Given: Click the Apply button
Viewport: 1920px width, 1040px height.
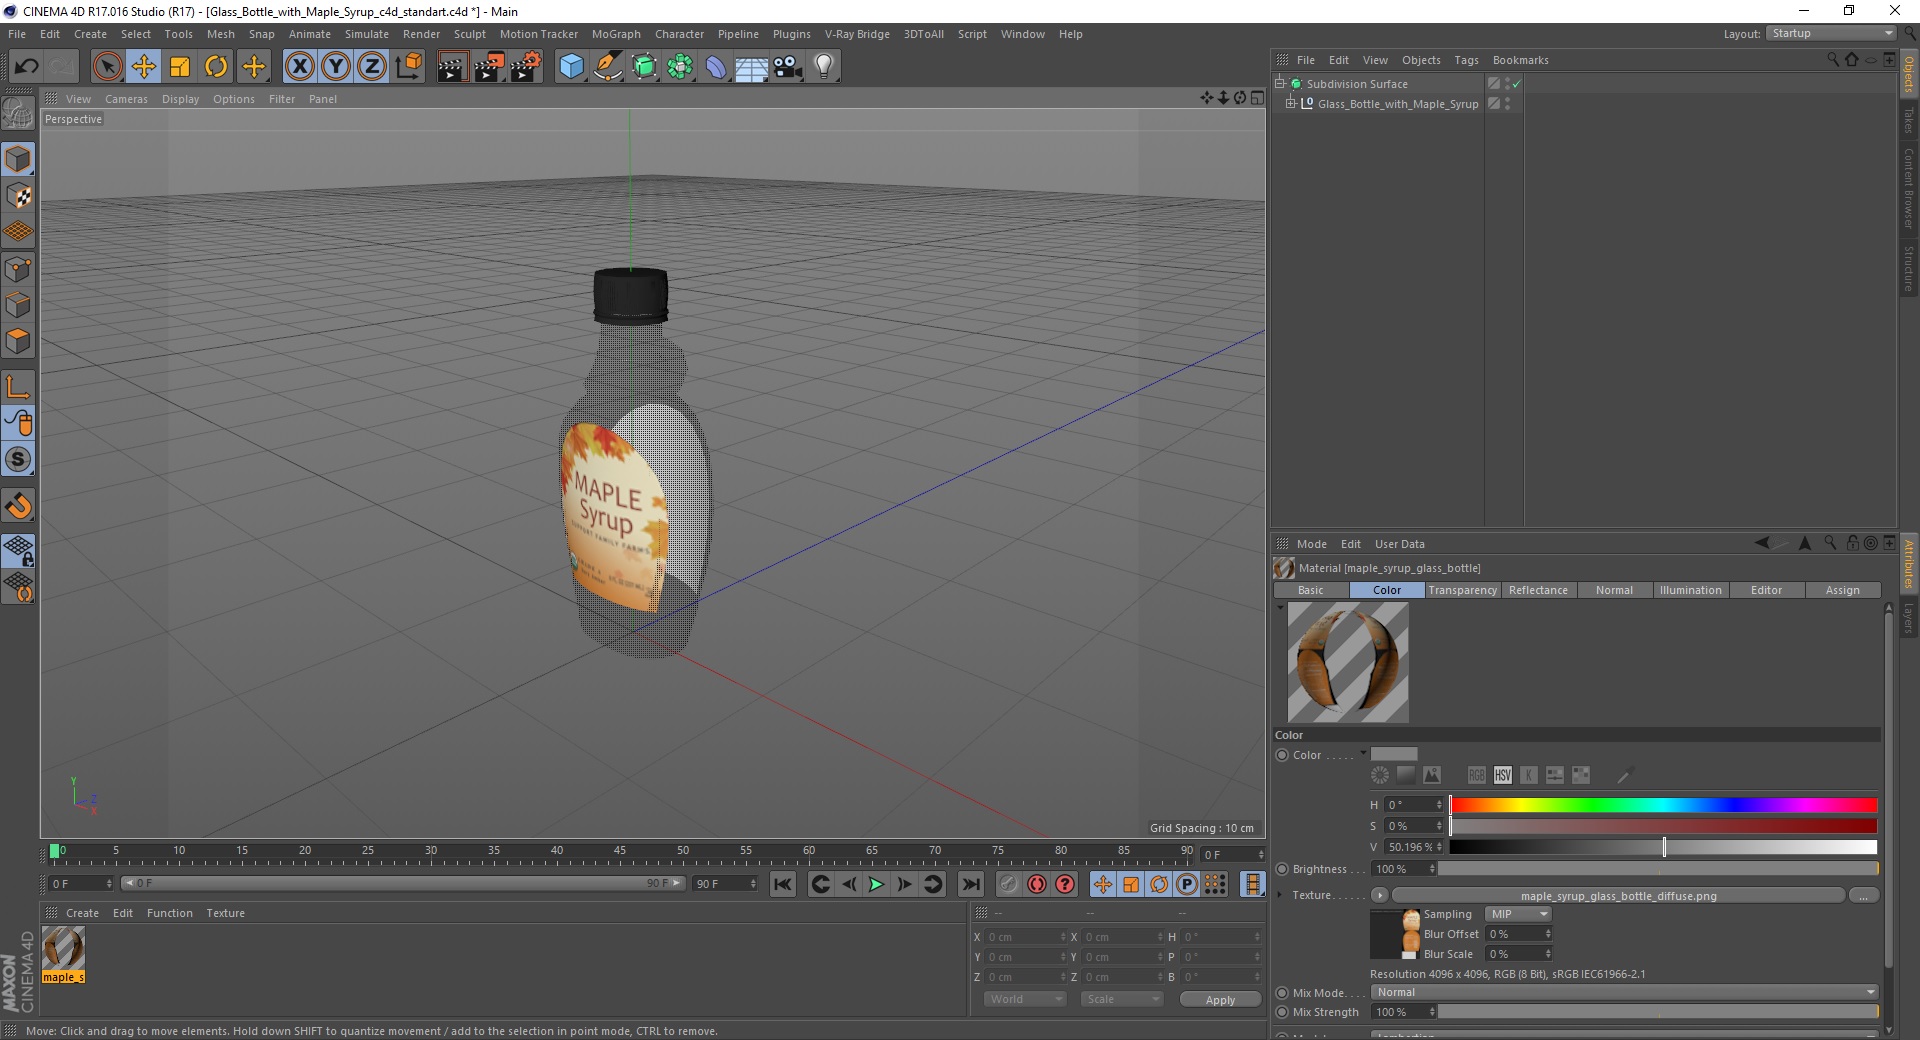Looking at the screenshot, I should coord(1220,999).
